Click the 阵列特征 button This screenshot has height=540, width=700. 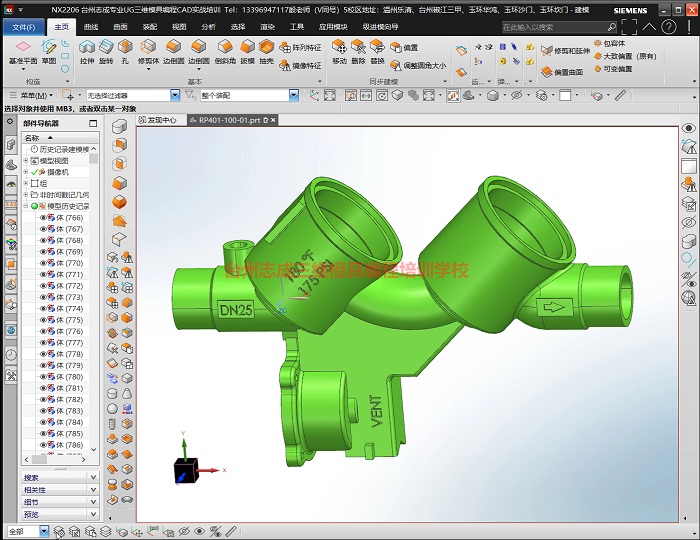300,47
